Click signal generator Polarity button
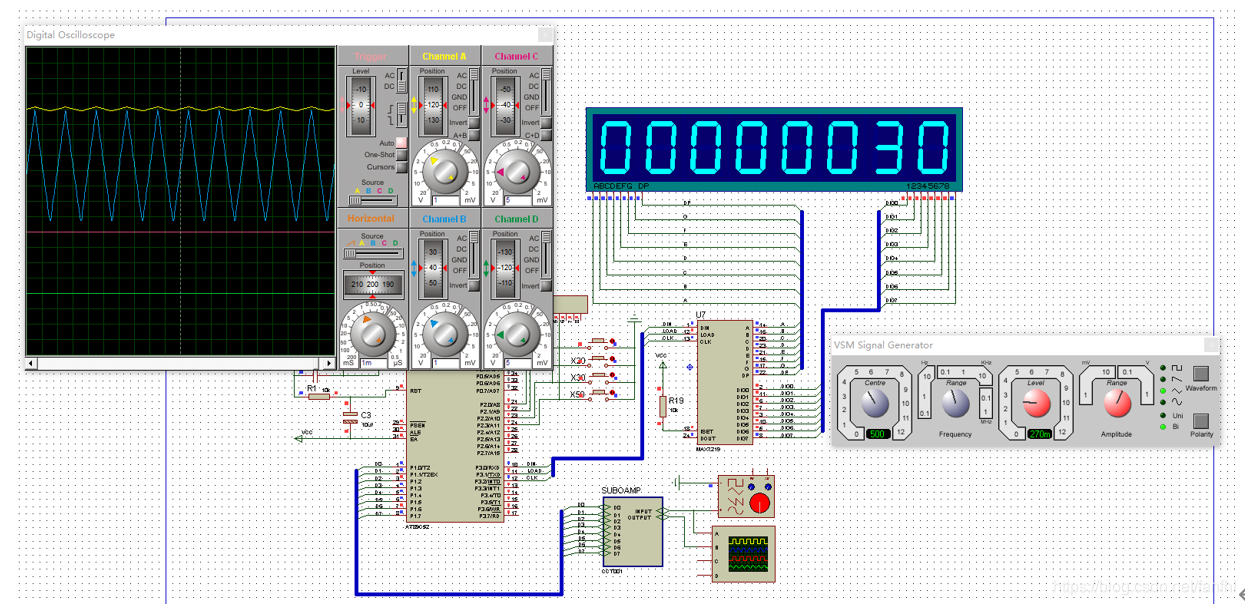 (1201, 421)
